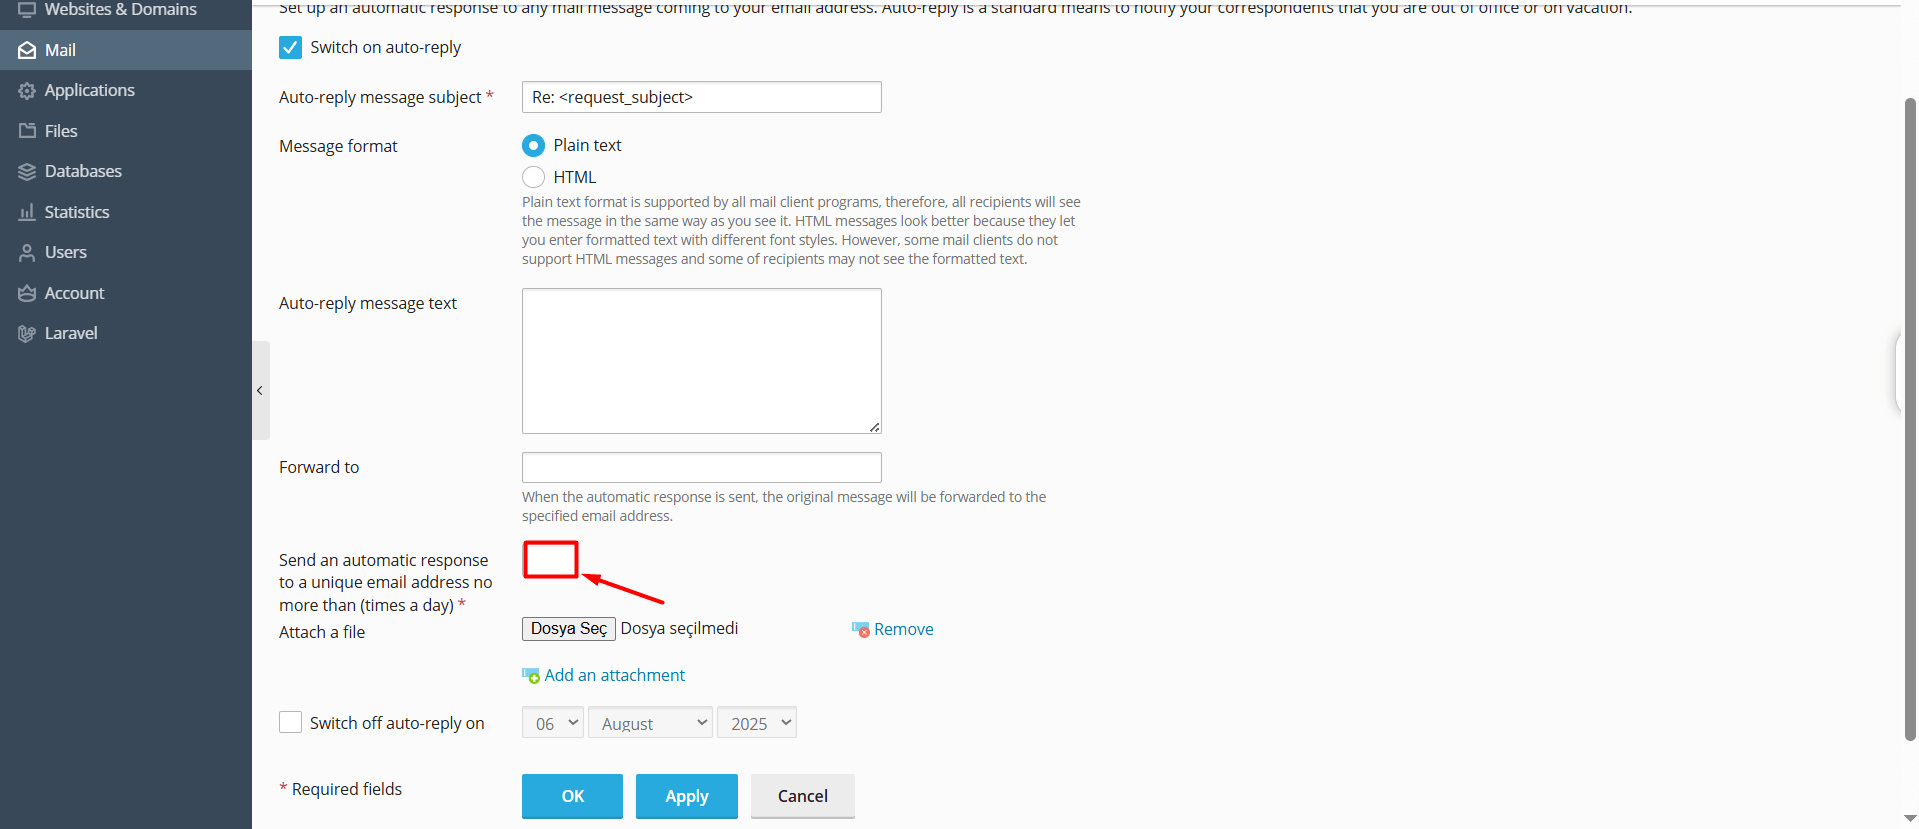Viewport: 1919px width, 829px height.
Task: Click the Mail envelope icon in sidebar
Action: 27,50
